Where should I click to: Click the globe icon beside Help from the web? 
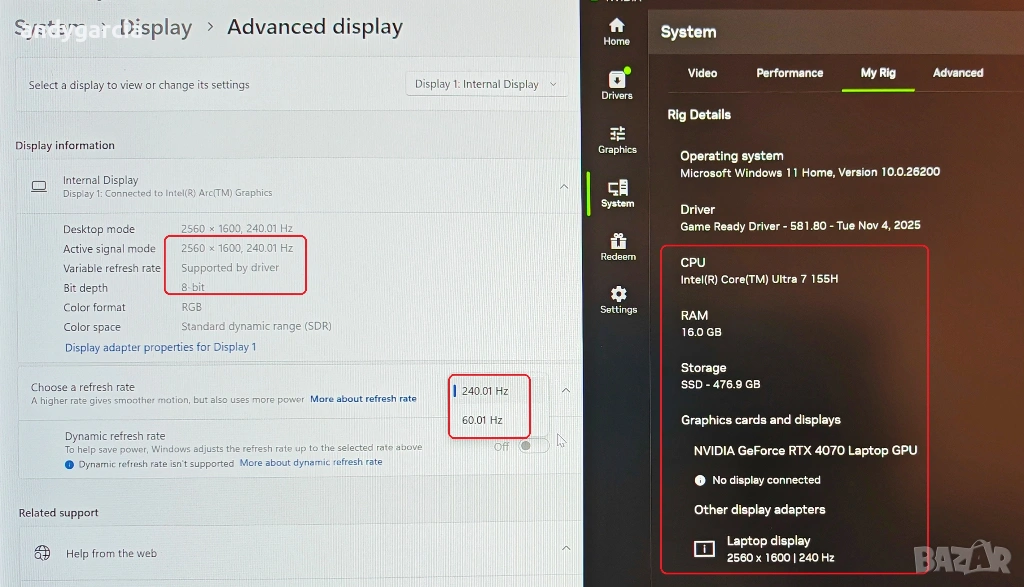[x=42, y=553]
